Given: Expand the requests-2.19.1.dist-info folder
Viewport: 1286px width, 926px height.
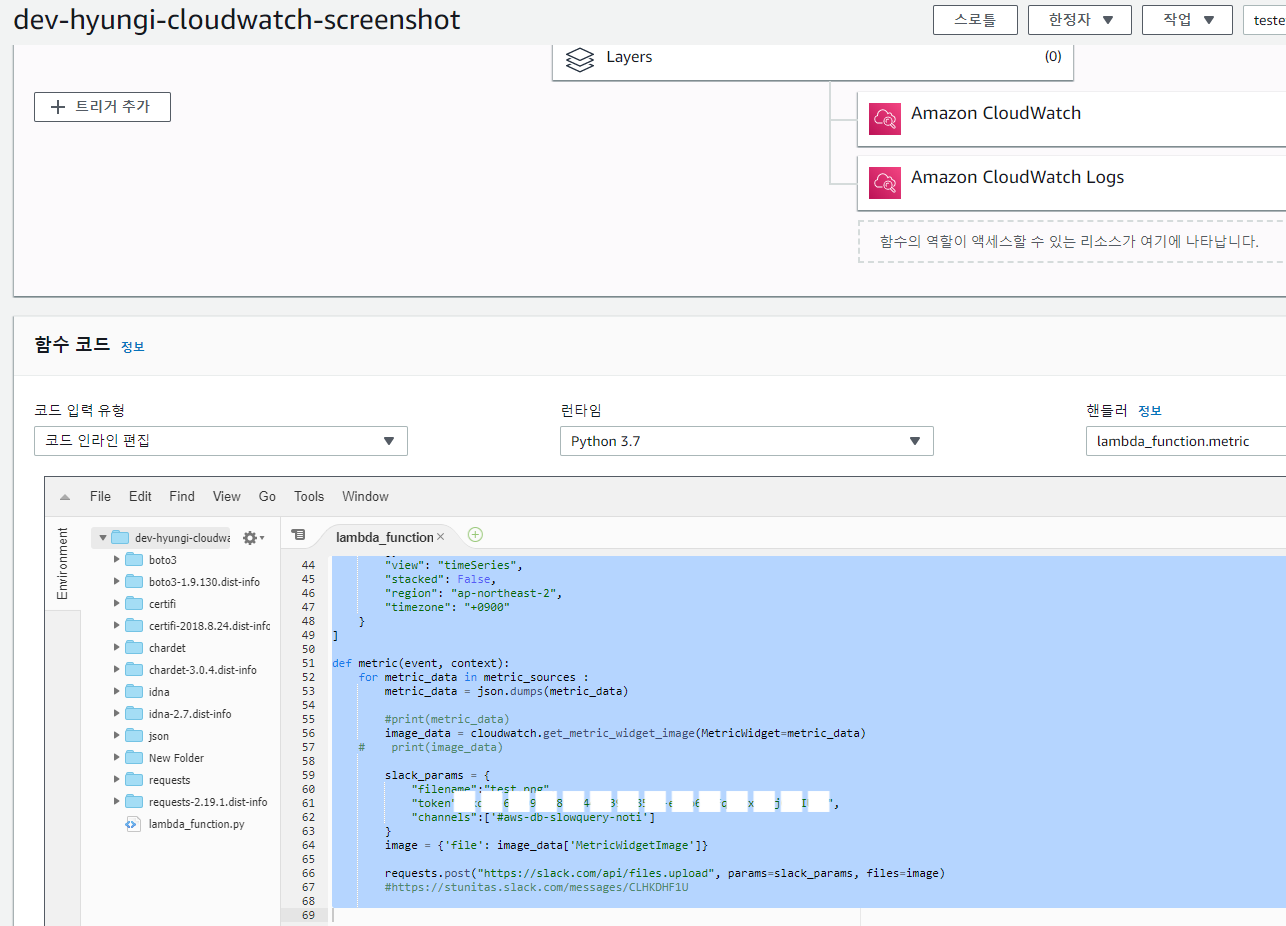Looking at the screenshot, I should coord(116,802).
